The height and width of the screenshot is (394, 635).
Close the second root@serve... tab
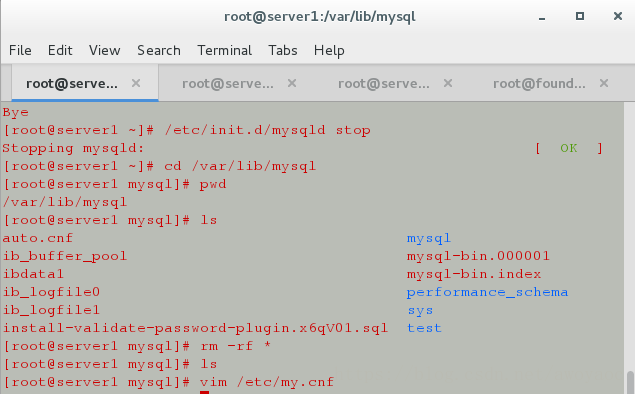(292, 83)
